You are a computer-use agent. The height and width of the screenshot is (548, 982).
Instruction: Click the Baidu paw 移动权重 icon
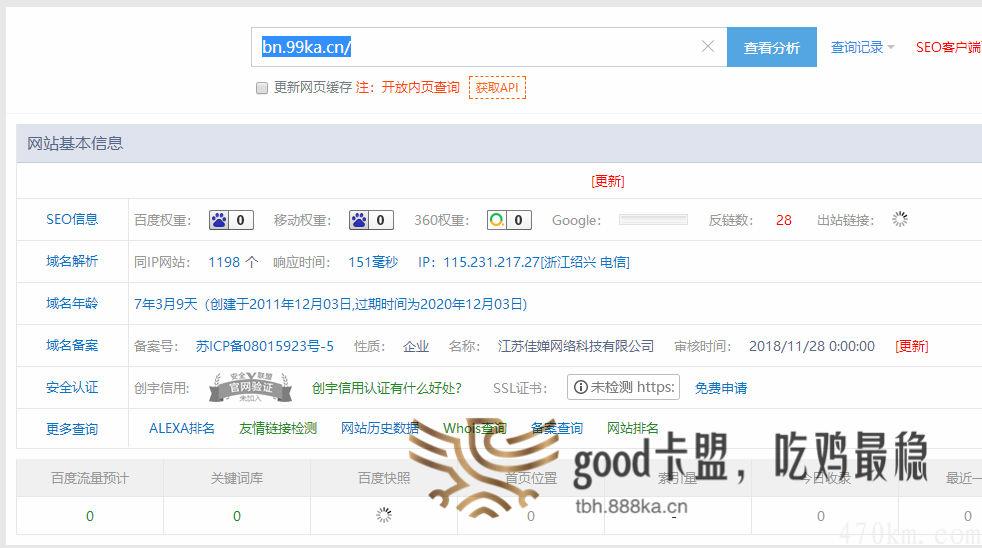[359, 220]
